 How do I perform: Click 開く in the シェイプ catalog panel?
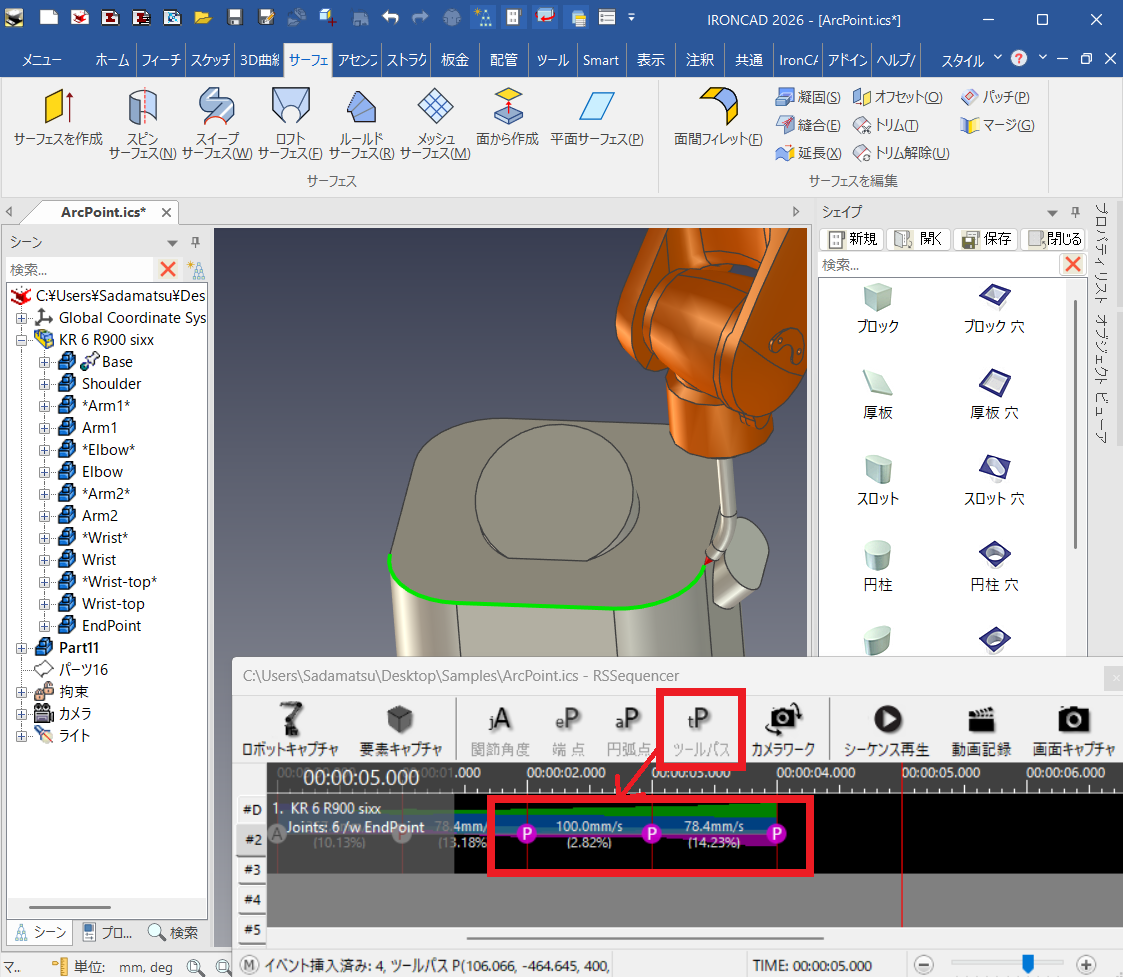pos(919,239)
